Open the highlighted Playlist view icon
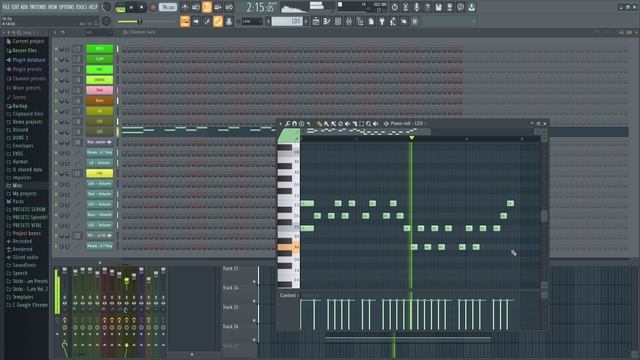The width and height of the screenshot is (640, 360). [185, 21]
